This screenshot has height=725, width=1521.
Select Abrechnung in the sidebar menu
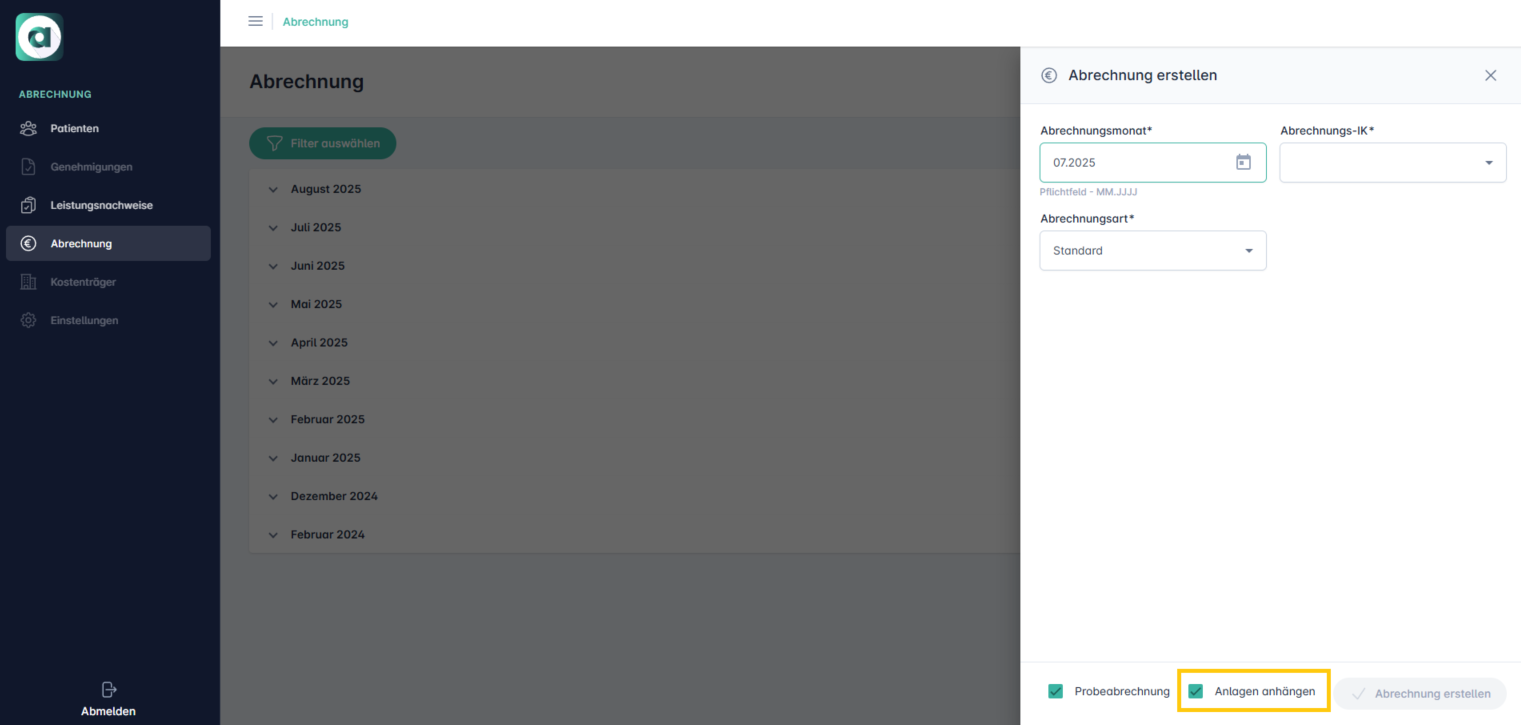click(x=81, y=244)
